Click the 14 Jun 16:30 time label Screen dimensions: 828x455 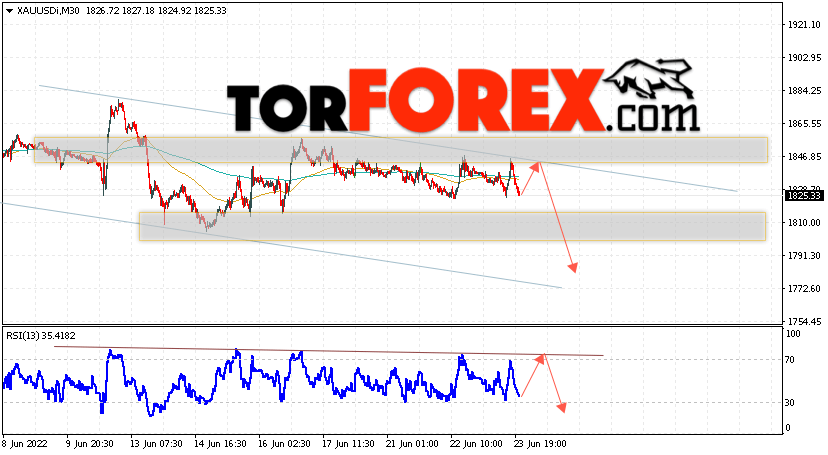point(220,444)
